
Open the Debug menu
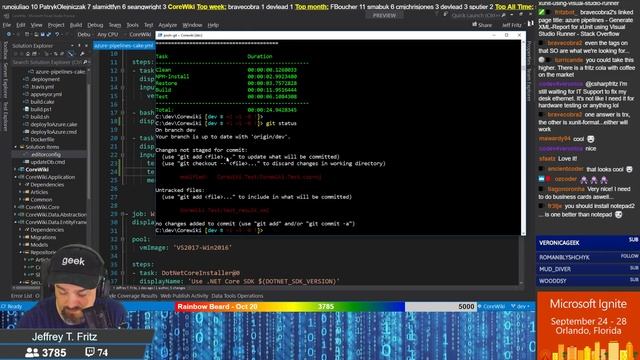click(x=95, y=25)
